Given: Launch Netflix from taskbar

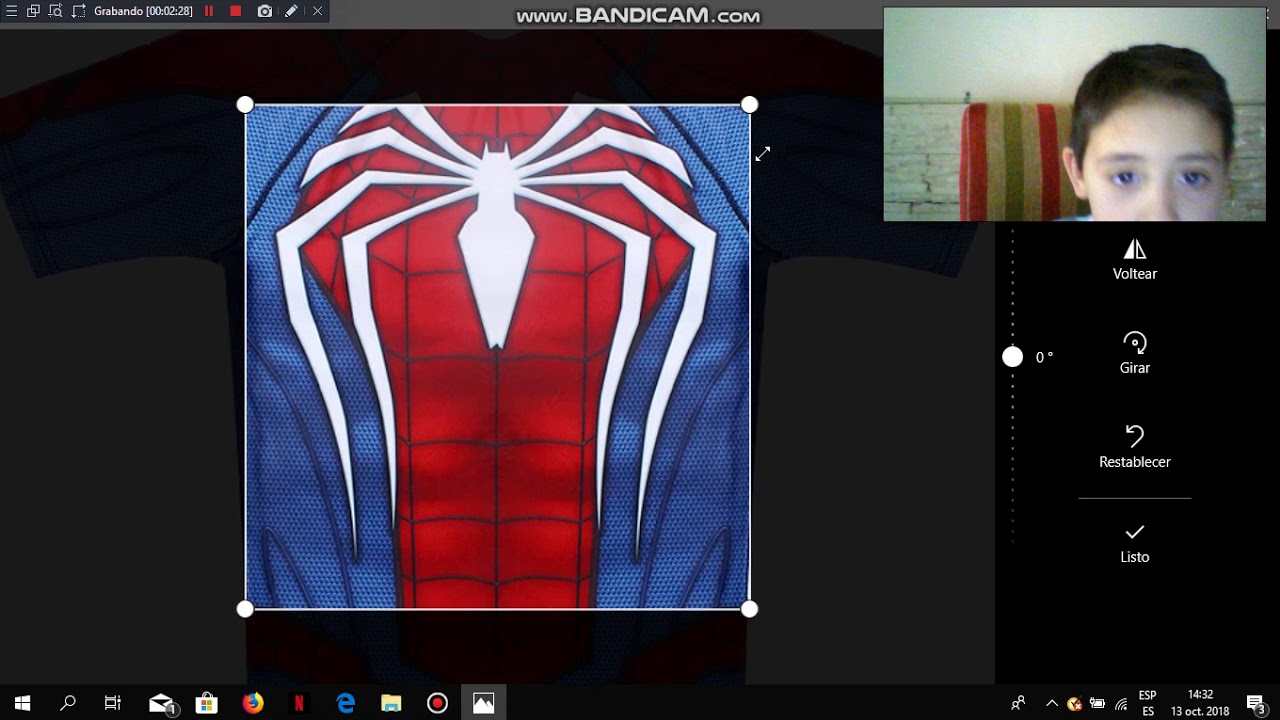Looking at the screenshot, I should (x=299, y=703).
